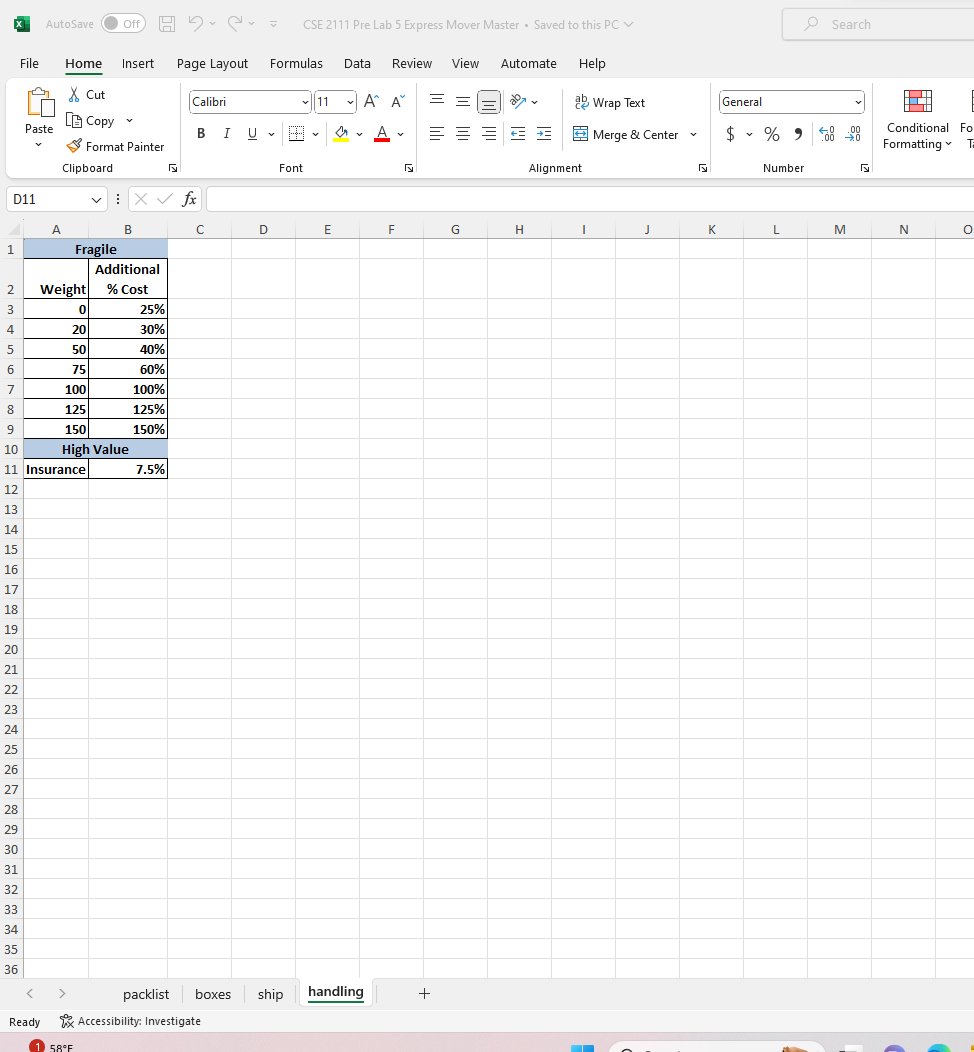The image size is (974, 1052).
Task: Open the packlist sheet tab
Action: point(146,994)
